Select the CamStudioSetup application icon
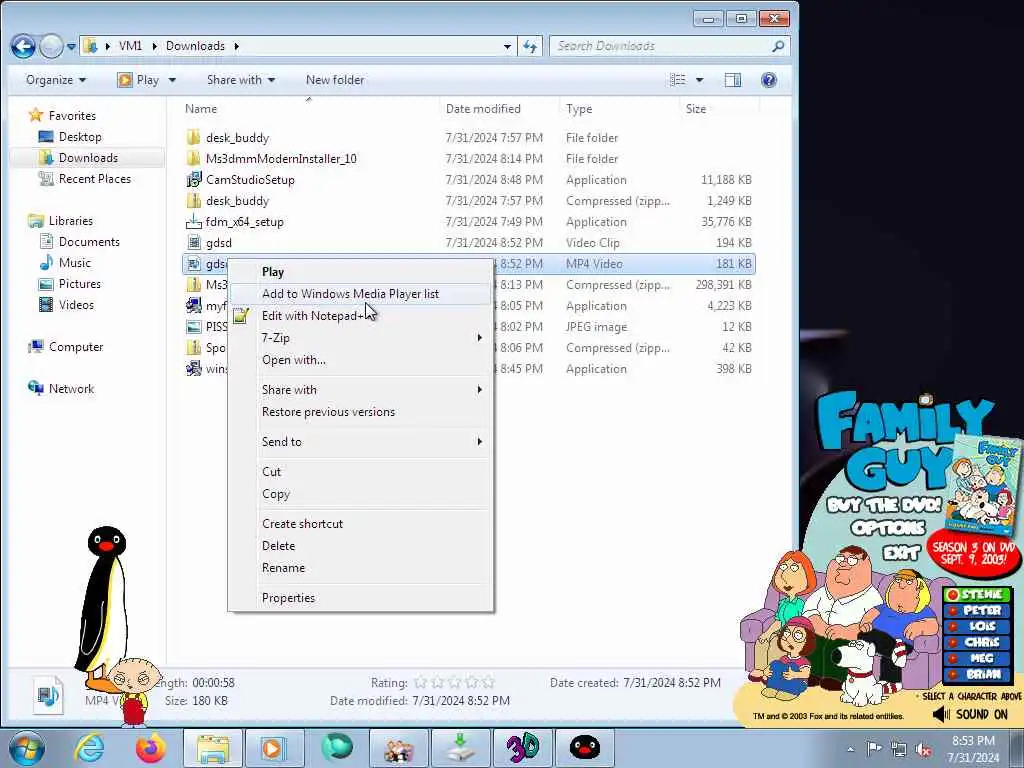The image size is (1024, 768). pos(194,180)
